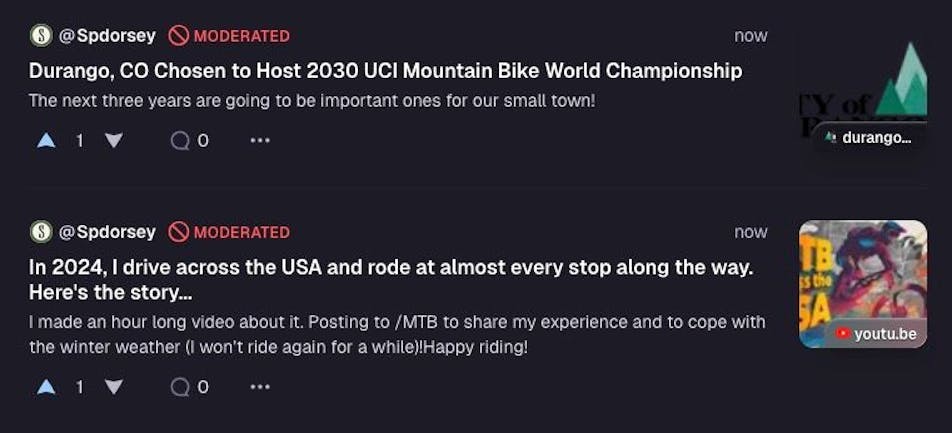Open more options on the Durango post
The height and width of the screenshot is (433, 952).
pos(260,141)
